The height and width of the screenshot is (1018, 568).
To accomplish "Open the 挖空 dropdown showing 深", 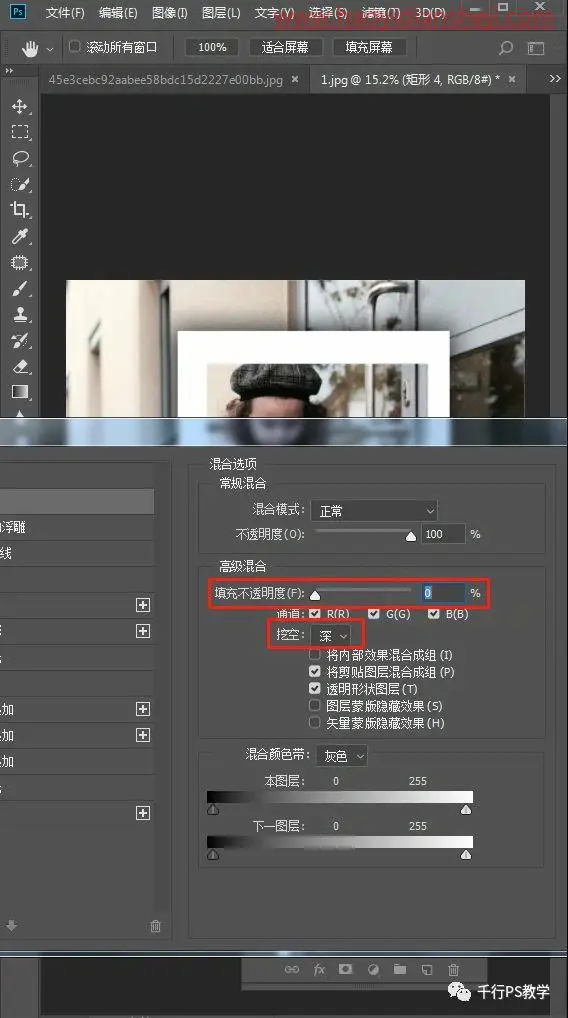I will tap(332, 636).
